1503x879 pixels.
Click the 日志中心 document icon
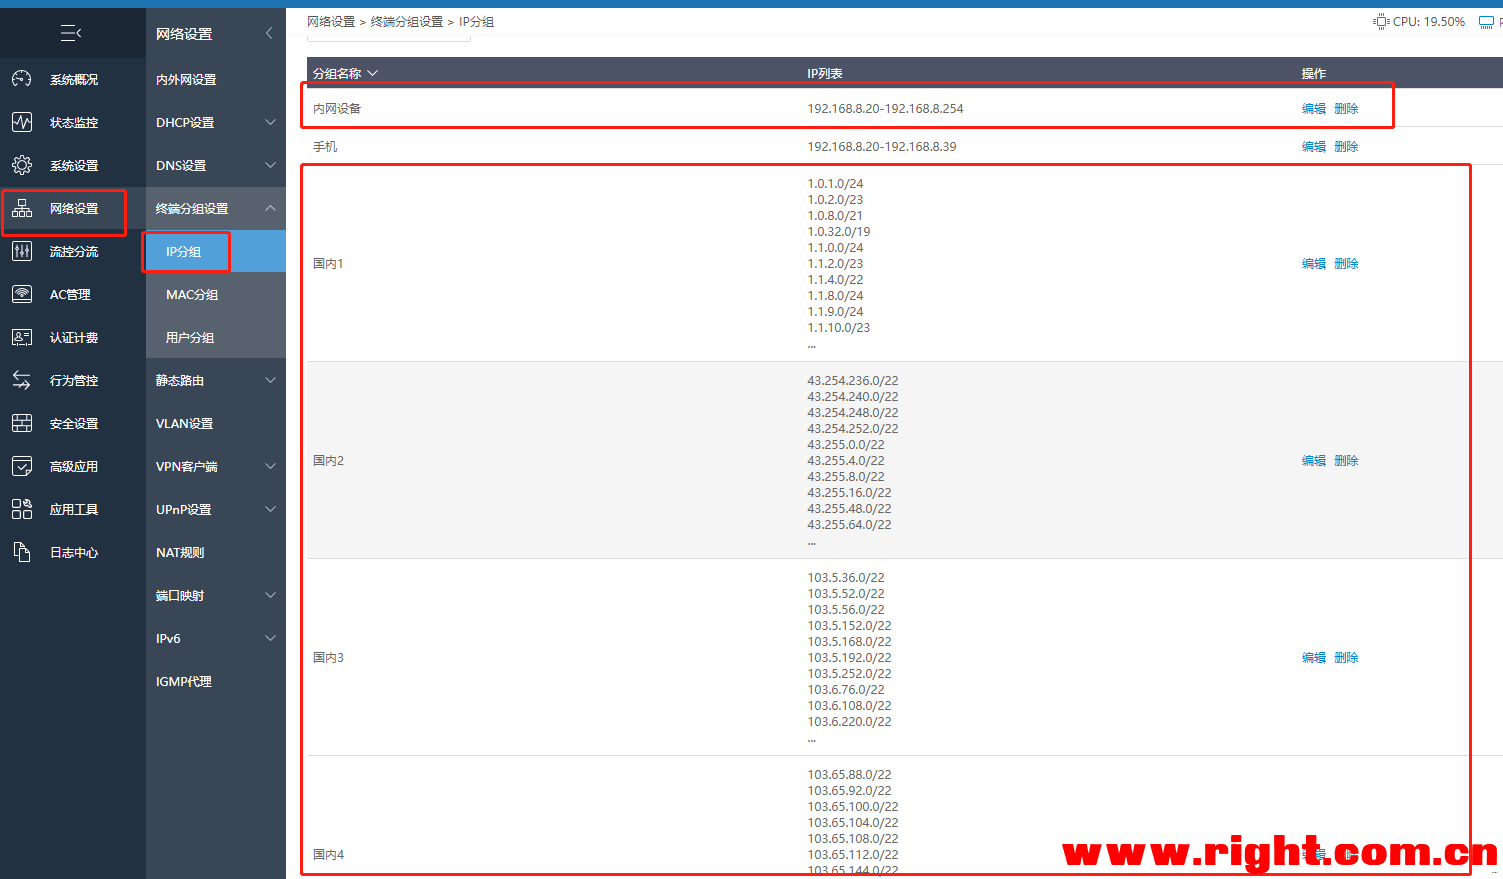click(x=22, y=552)
